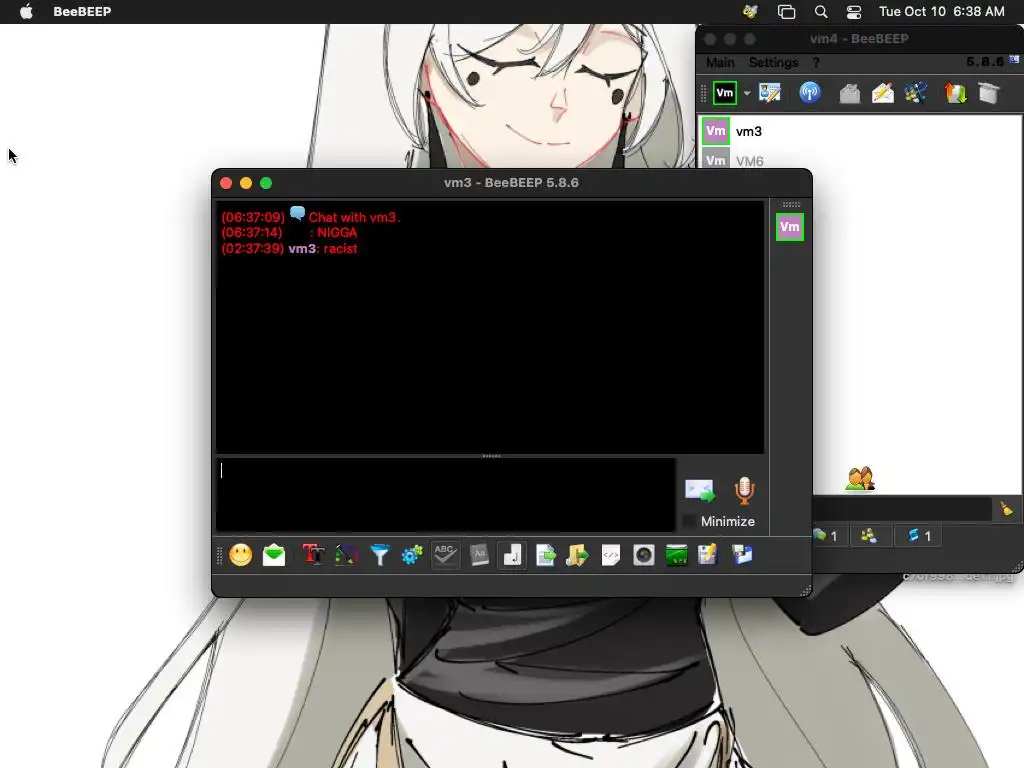Record a voice message with microphone
The width and height of the screenshot is (1024, 768).
pyautogui.click(x=744, y=490)
